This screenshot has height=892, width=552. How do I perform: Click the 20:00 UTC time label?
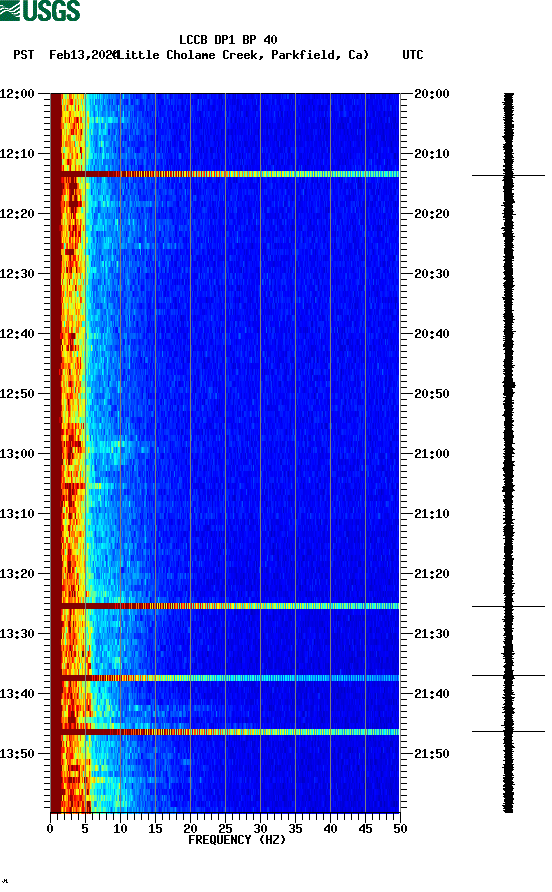pyautogui.click(x=432, y=94)
